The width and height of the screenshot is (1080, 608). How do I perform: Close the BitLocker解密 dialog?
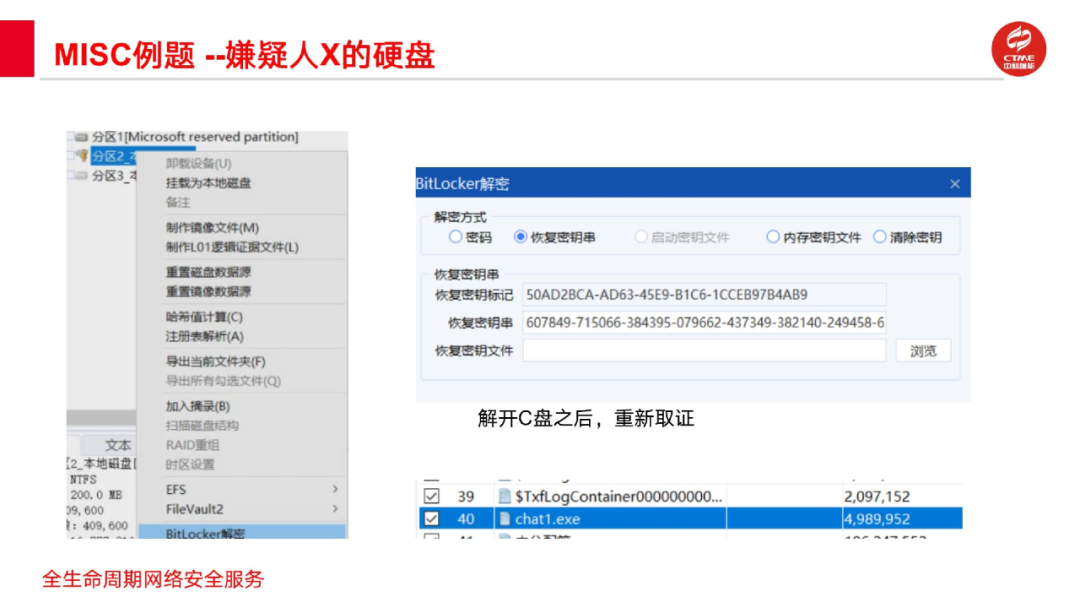coord(955,184)
